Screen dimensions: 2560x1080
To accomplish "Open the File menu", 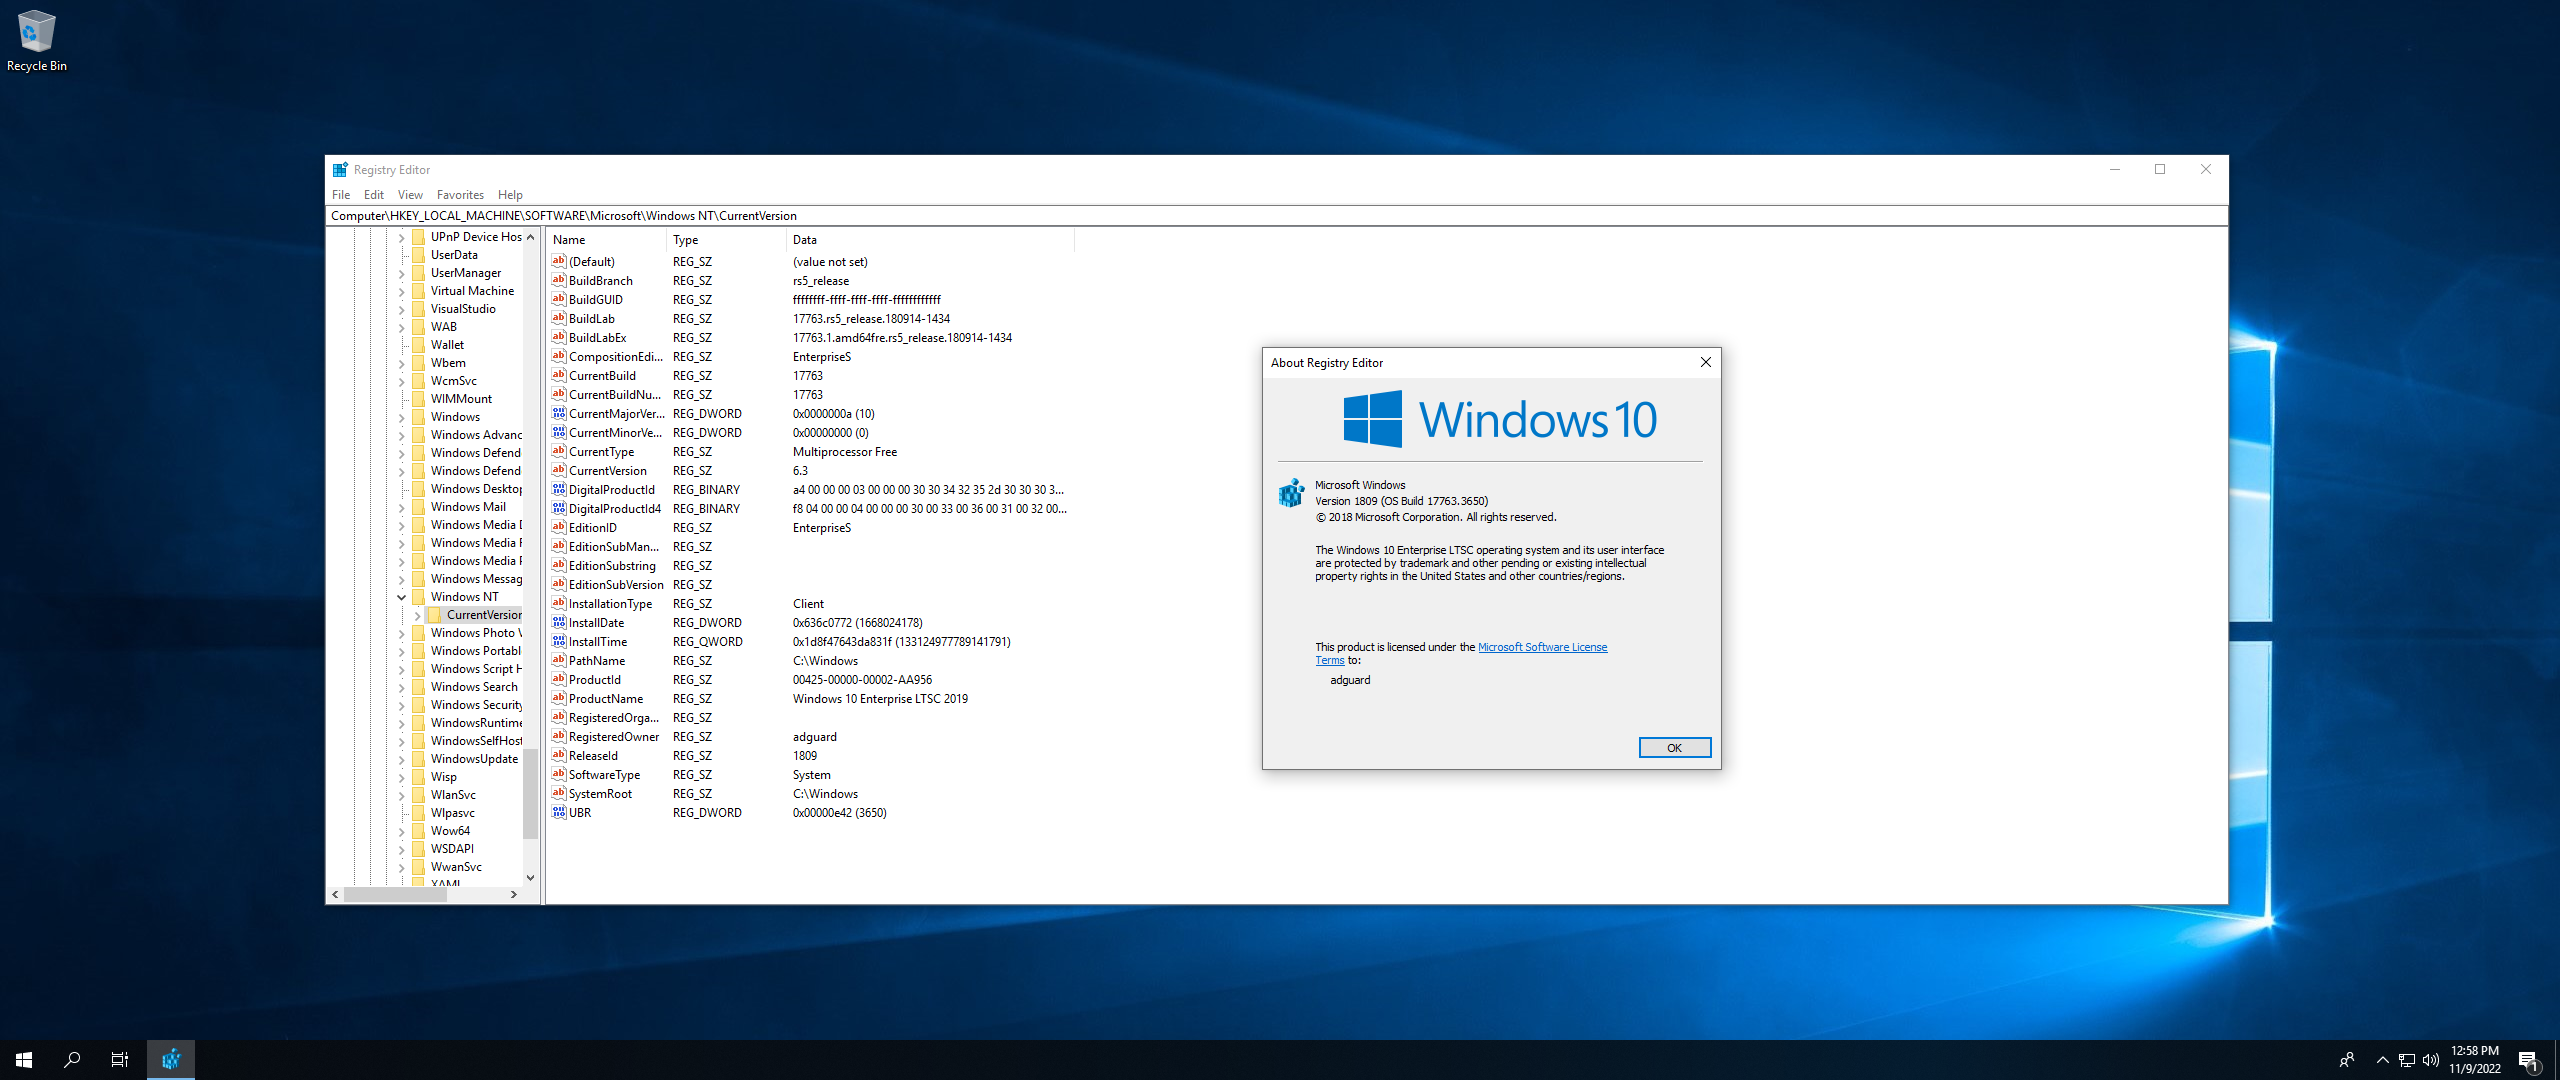I will coord(341,195).
